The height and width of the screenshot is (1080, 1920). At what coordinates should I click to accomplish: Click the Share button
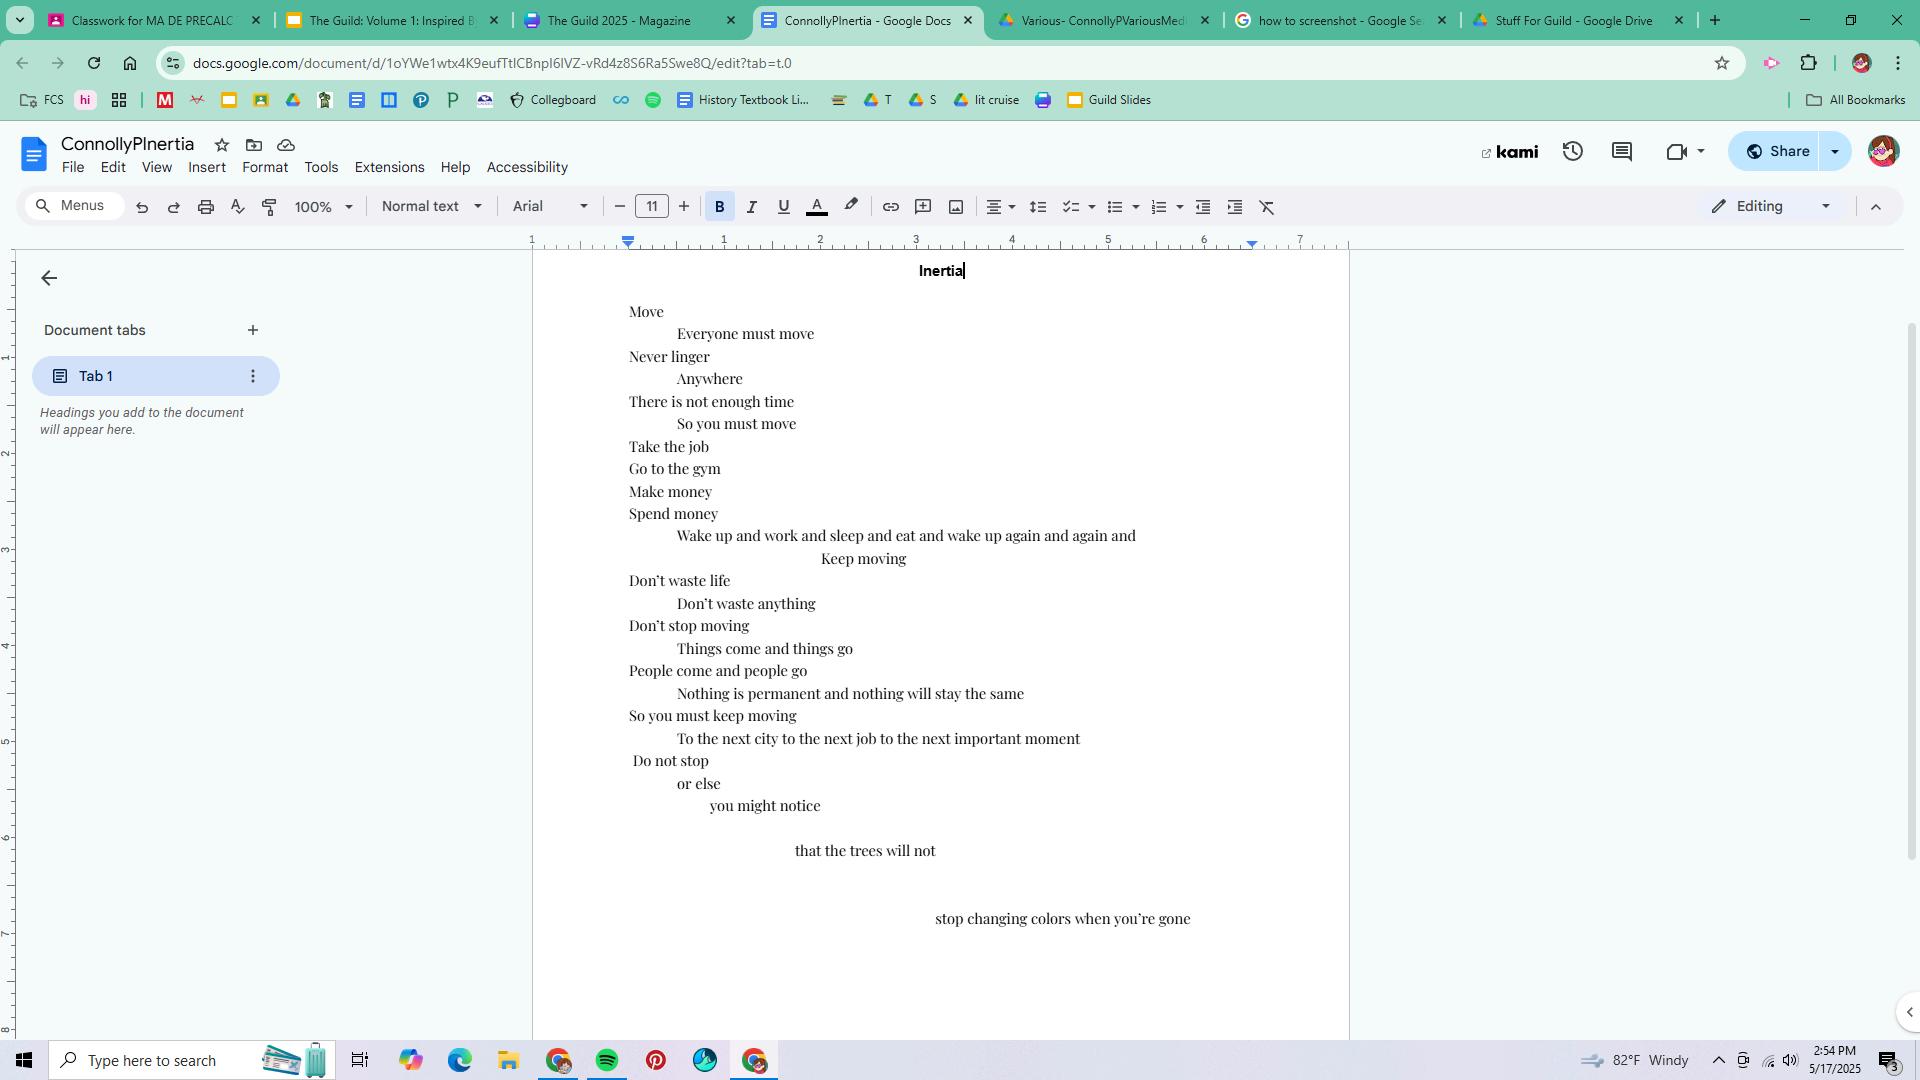tap(1777, 151)
